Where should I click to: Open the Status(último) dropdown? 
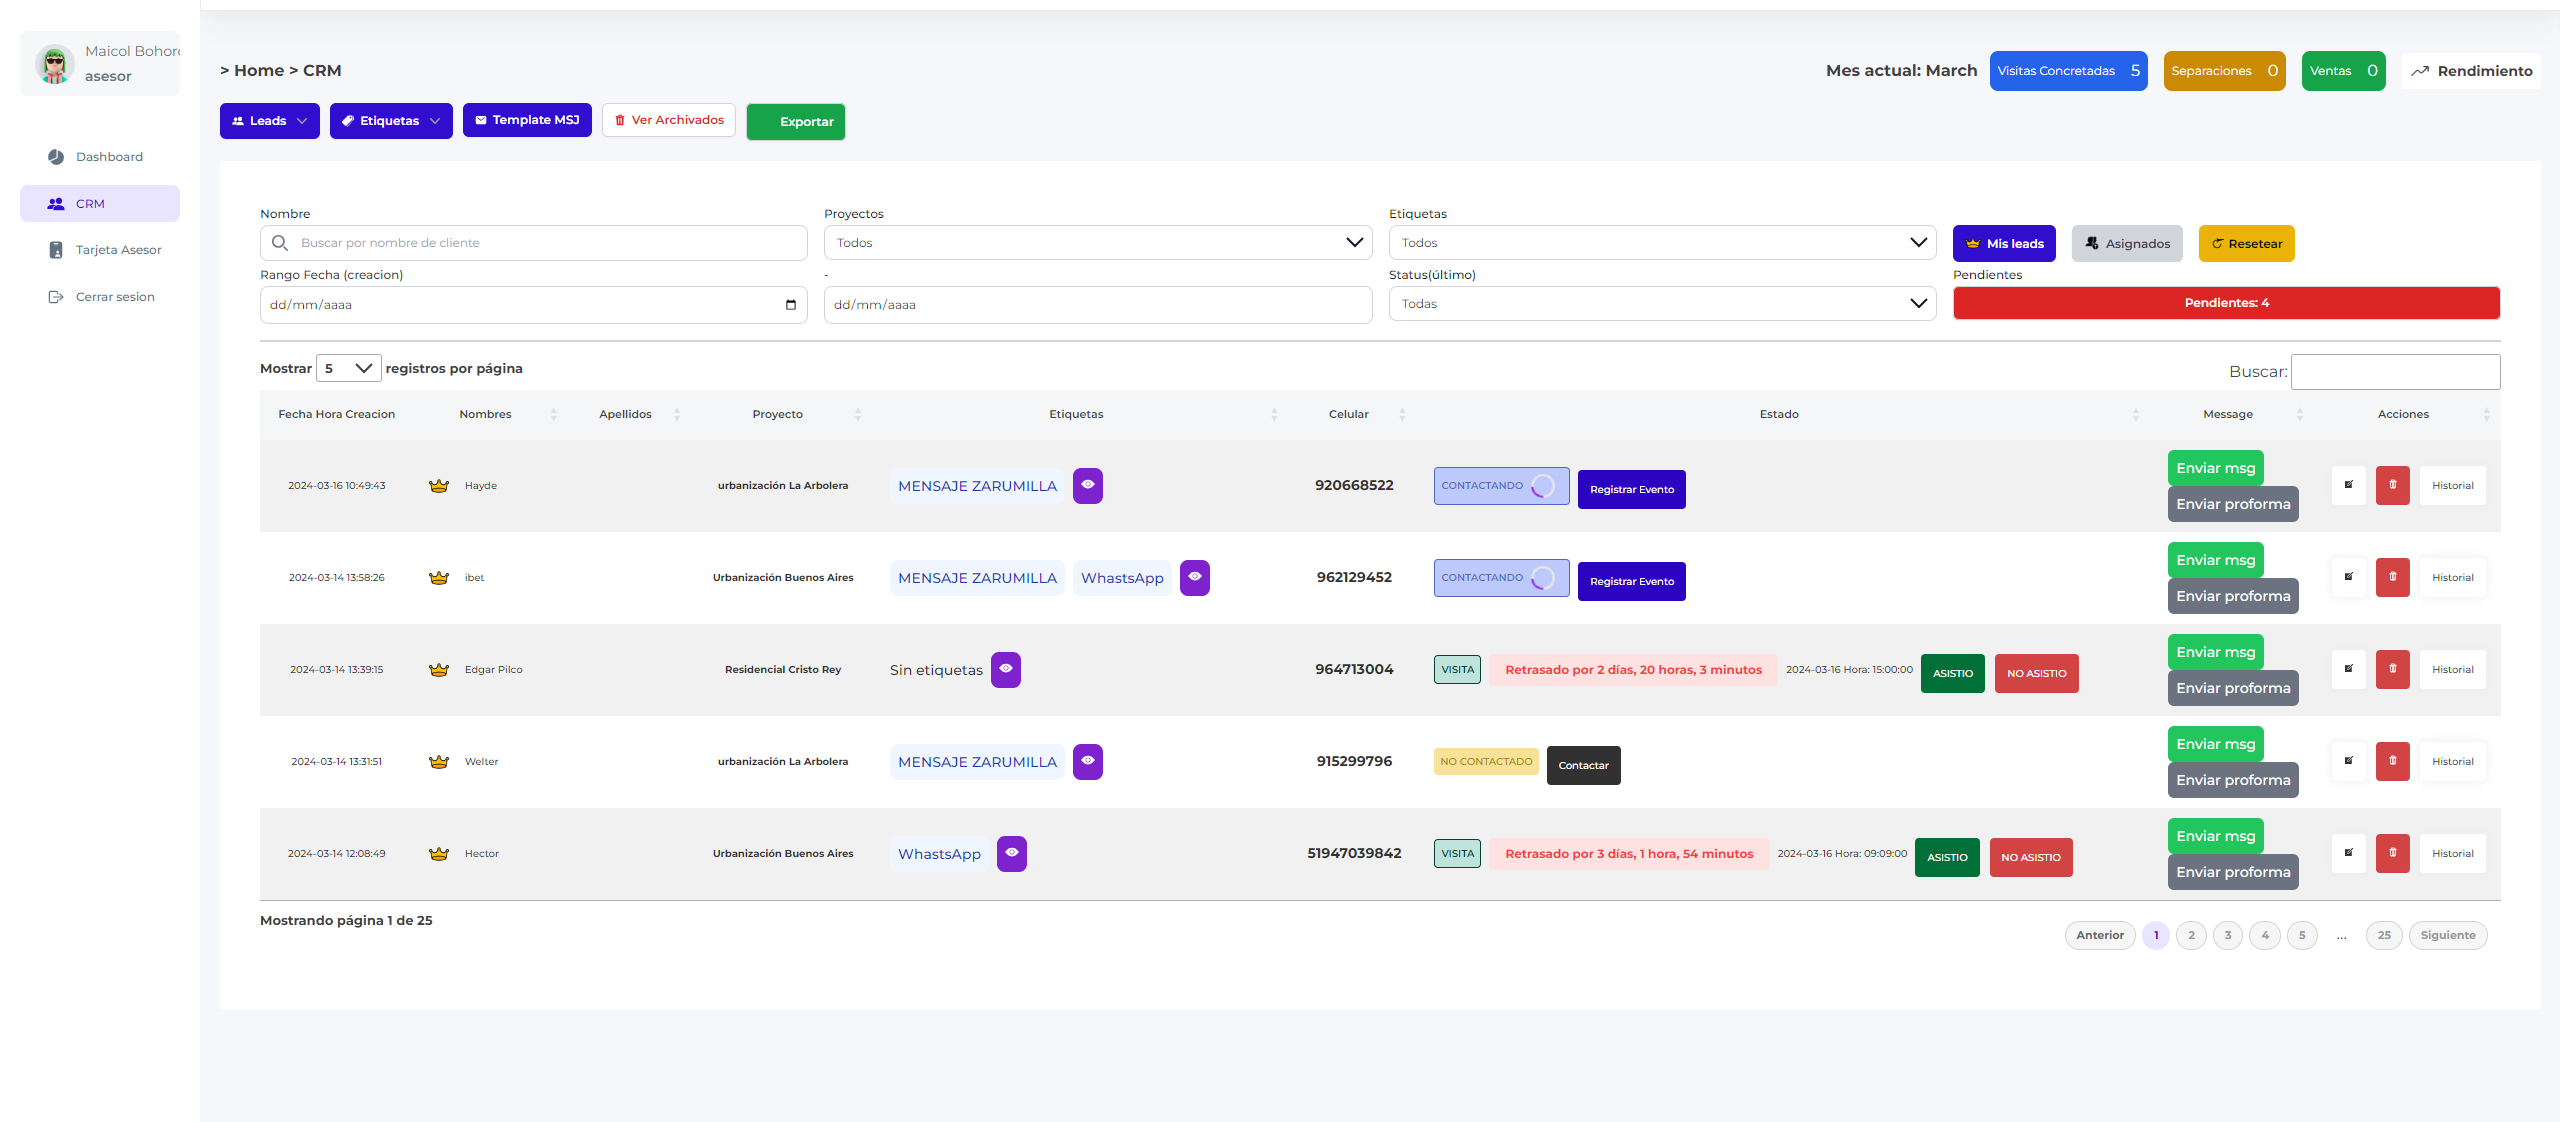point(1662,304)
